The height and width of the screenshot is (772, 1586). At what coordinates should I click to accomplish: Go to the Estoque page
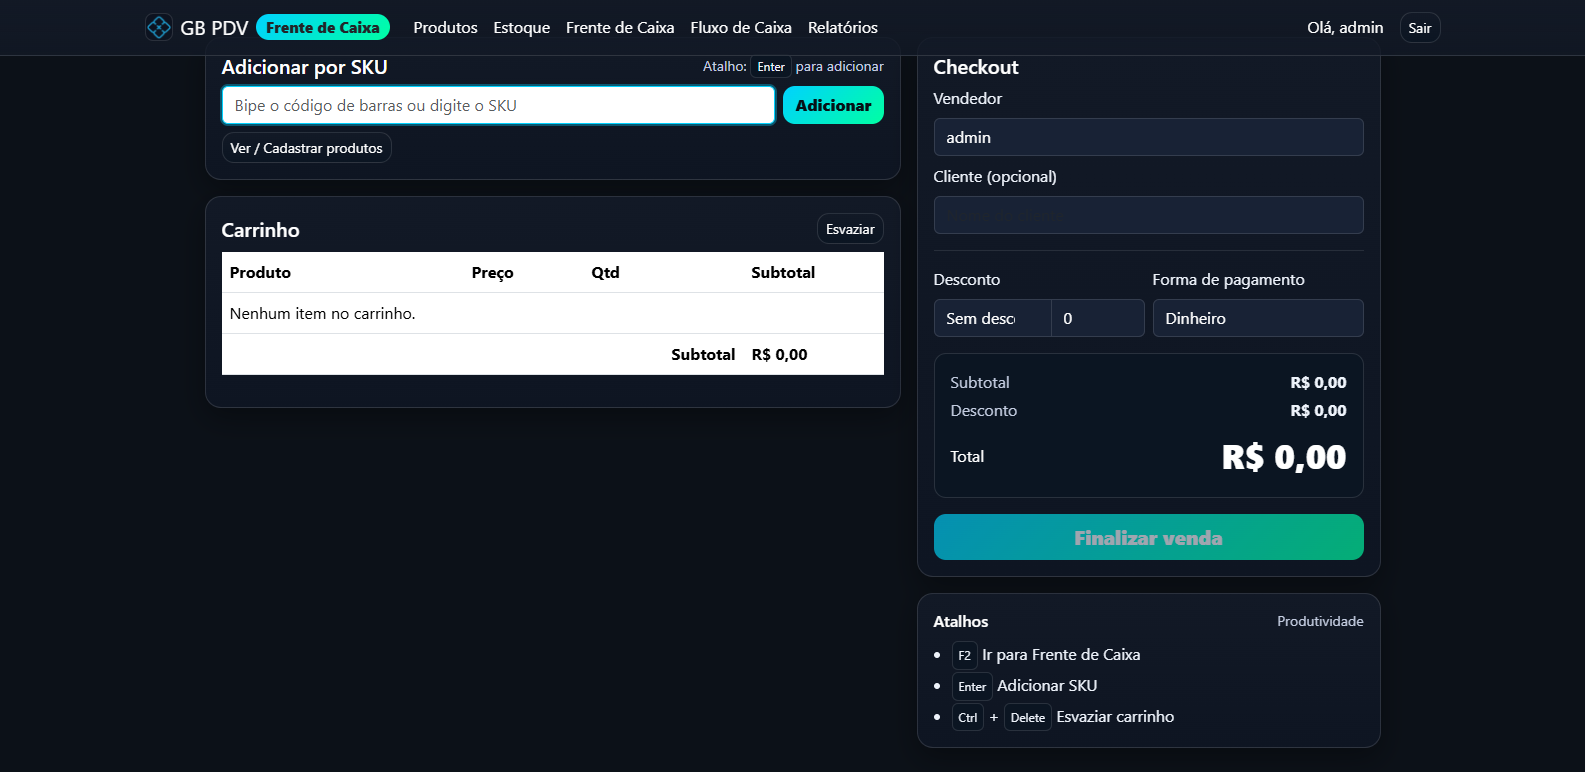pyautogui.click(x=521, y=28)
